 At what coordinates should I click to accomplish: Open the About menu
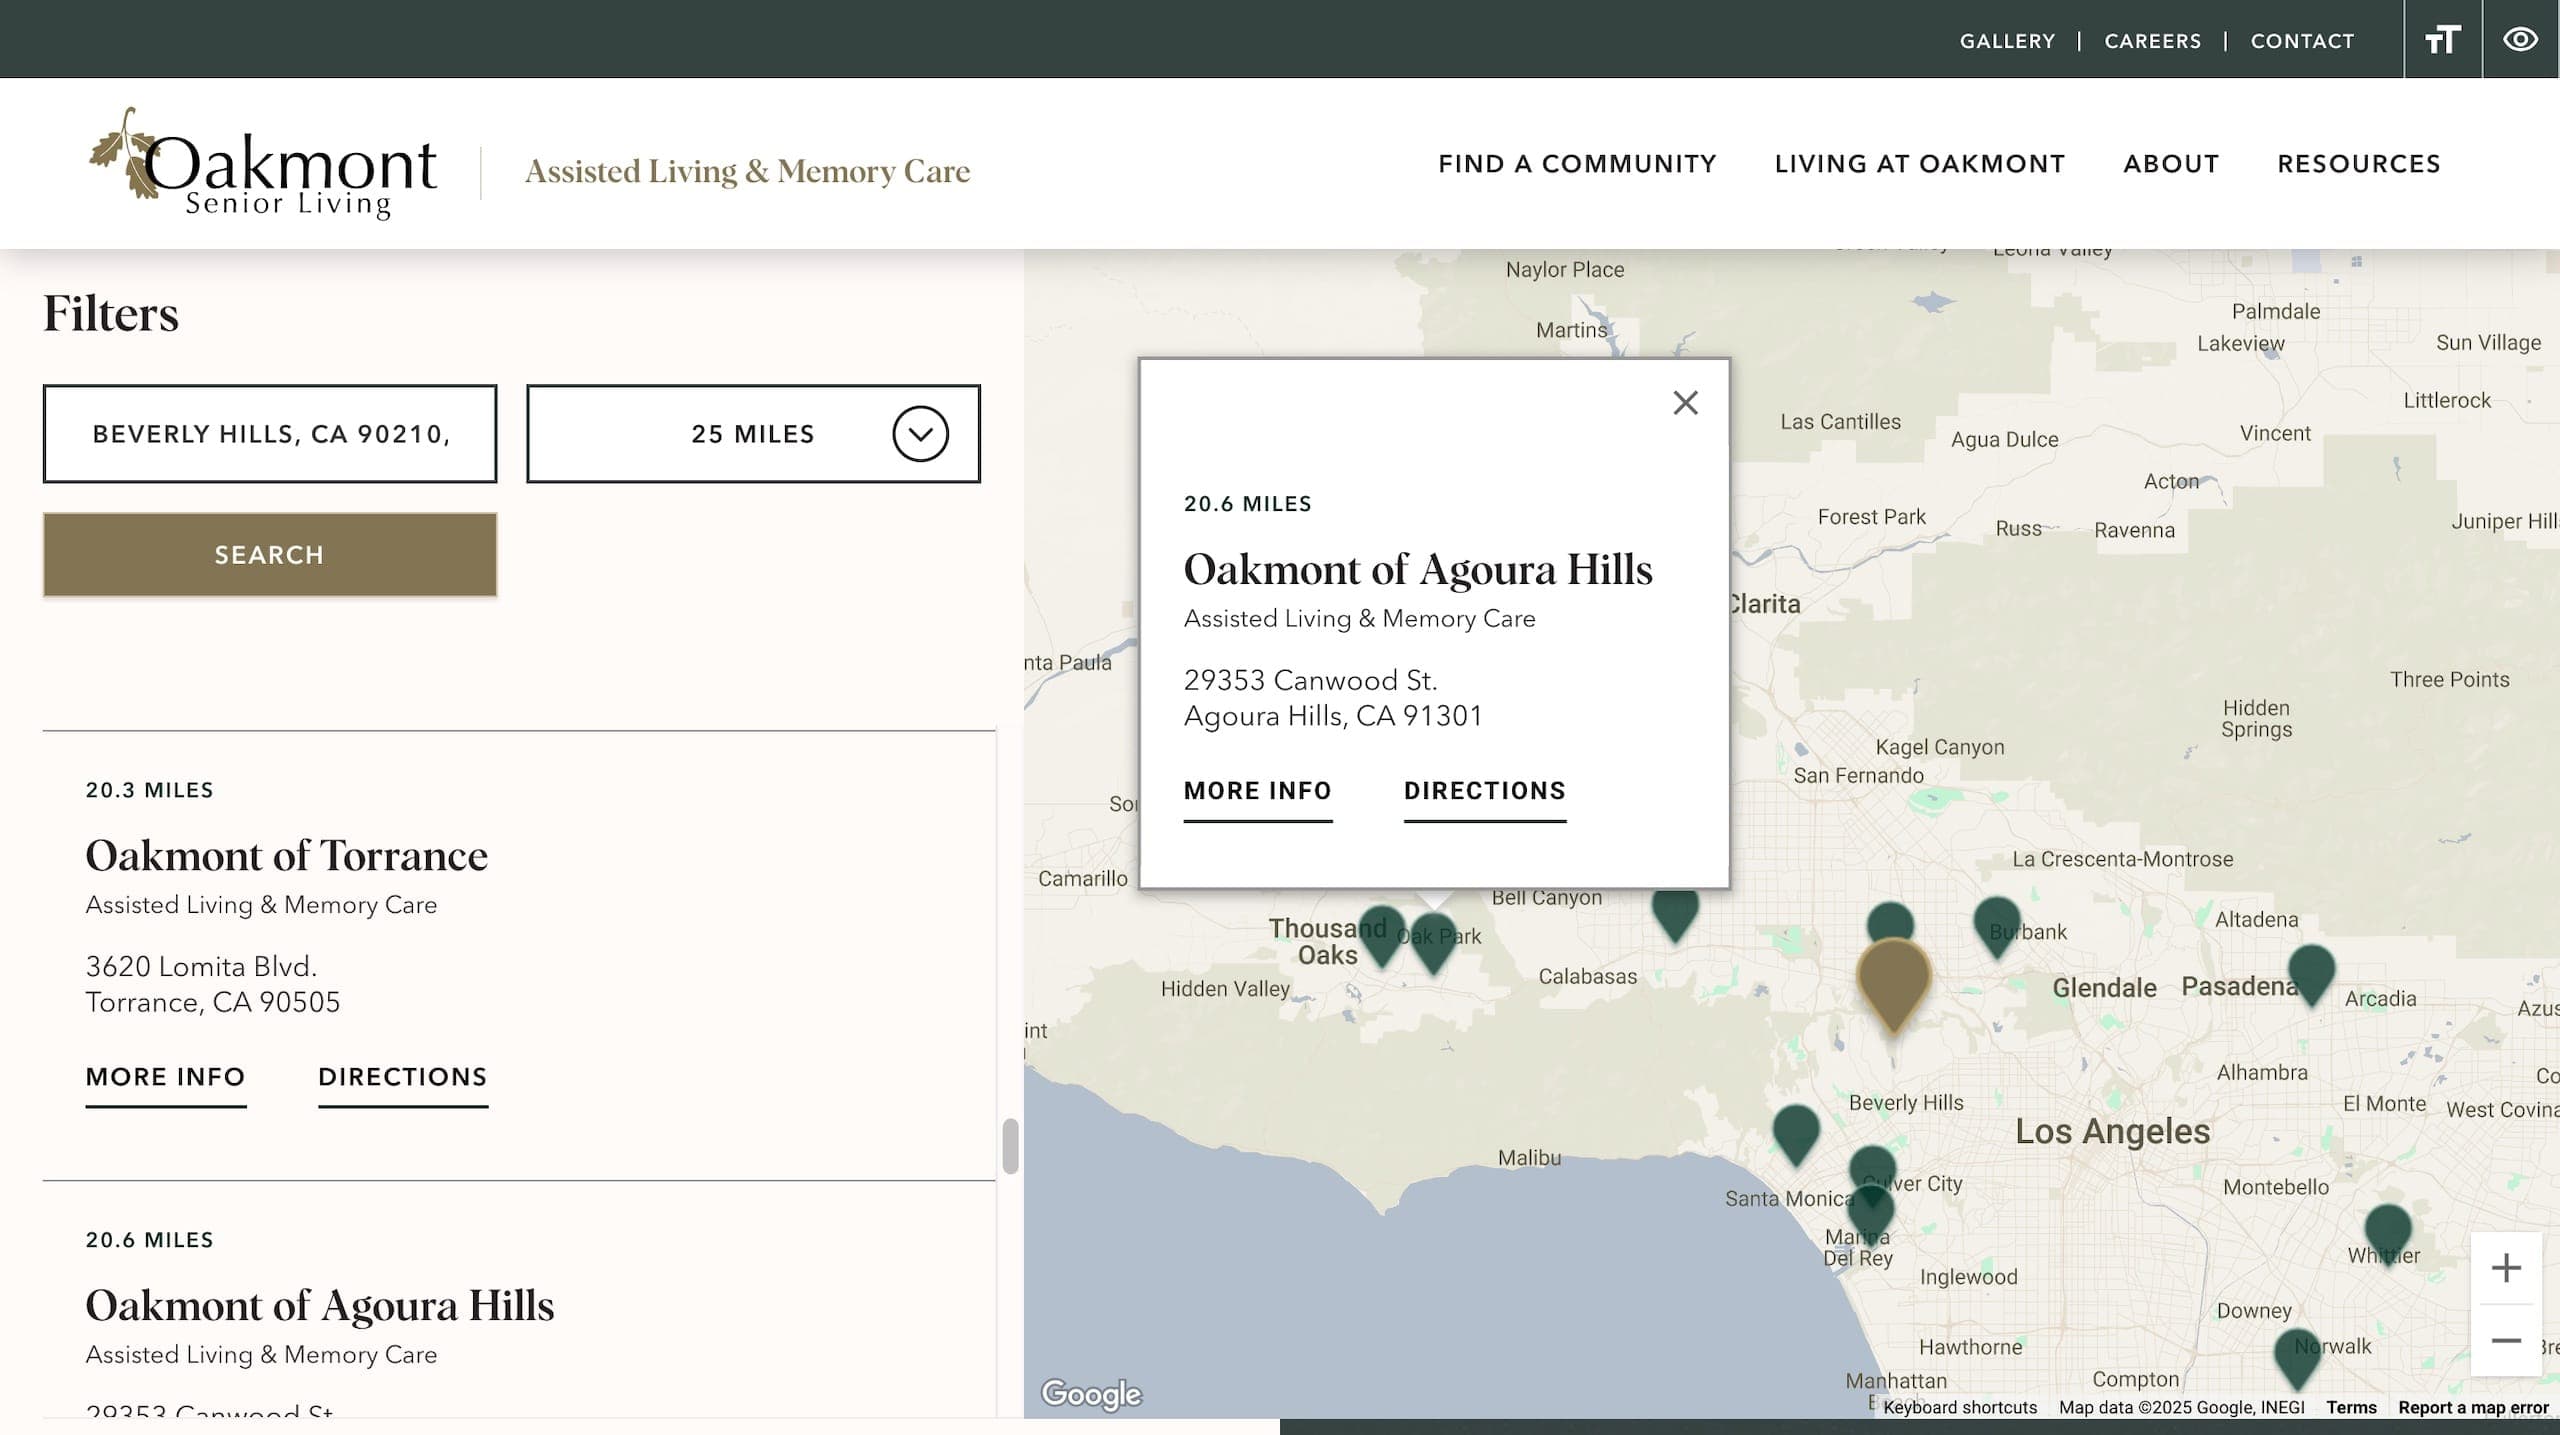pos(2171,164)
